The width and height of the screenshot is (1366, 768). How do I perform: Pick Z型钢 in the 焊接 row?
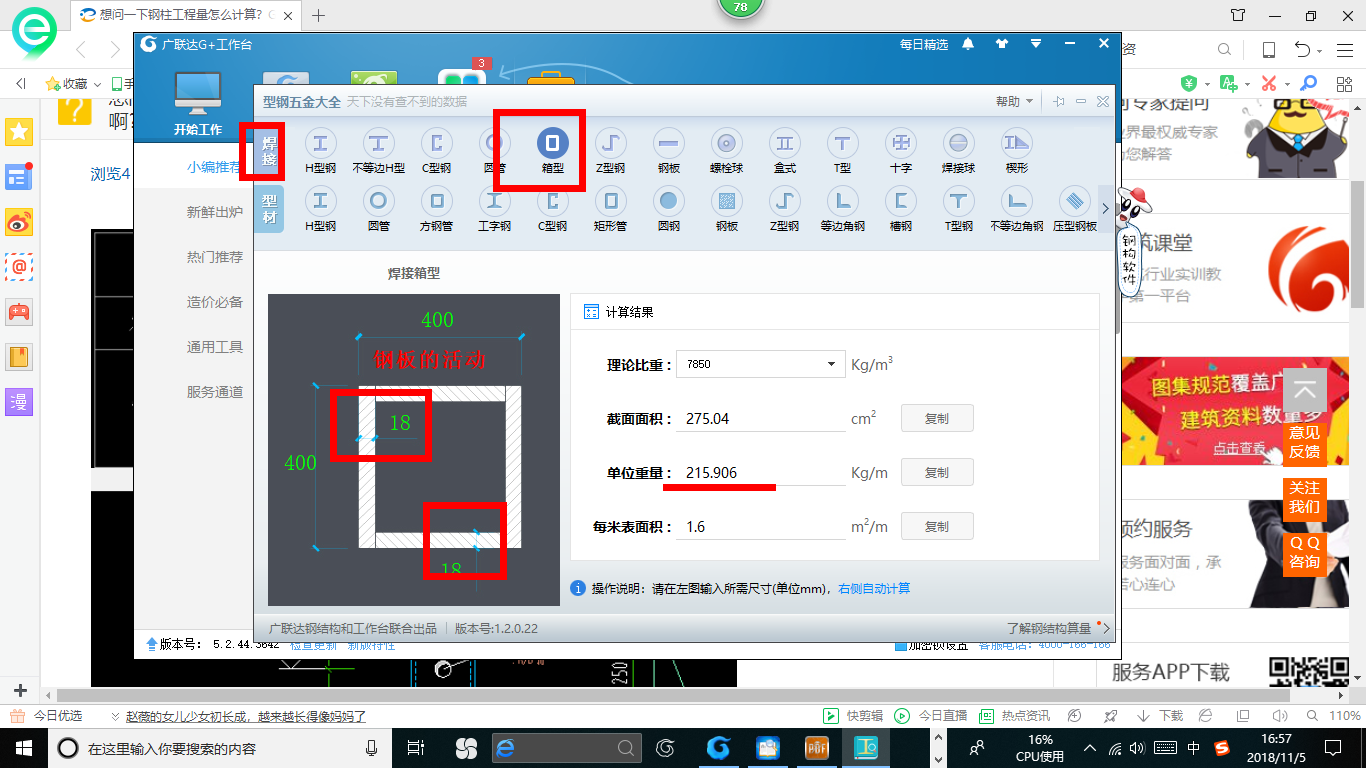tap(610, 151)
